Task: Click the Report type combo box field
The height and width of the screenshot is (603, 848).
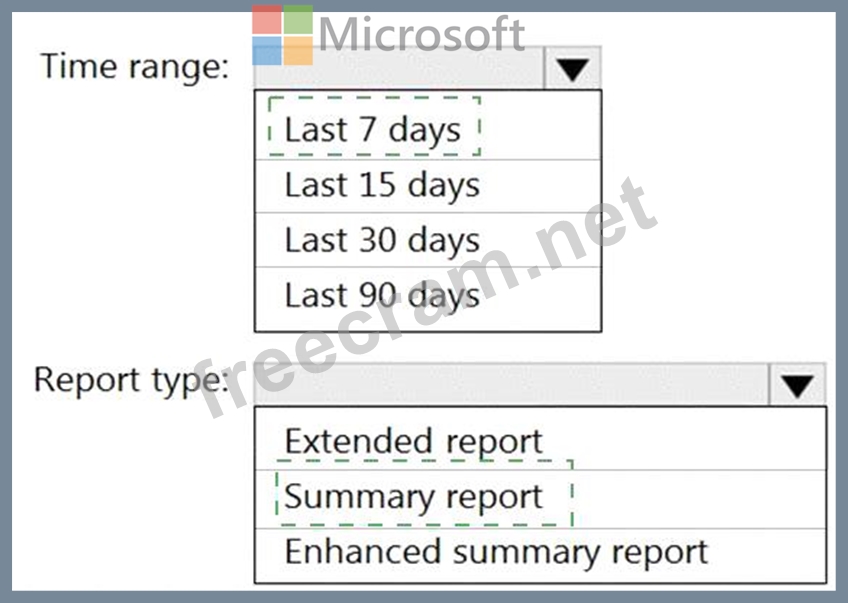Action: coord(510,385)
